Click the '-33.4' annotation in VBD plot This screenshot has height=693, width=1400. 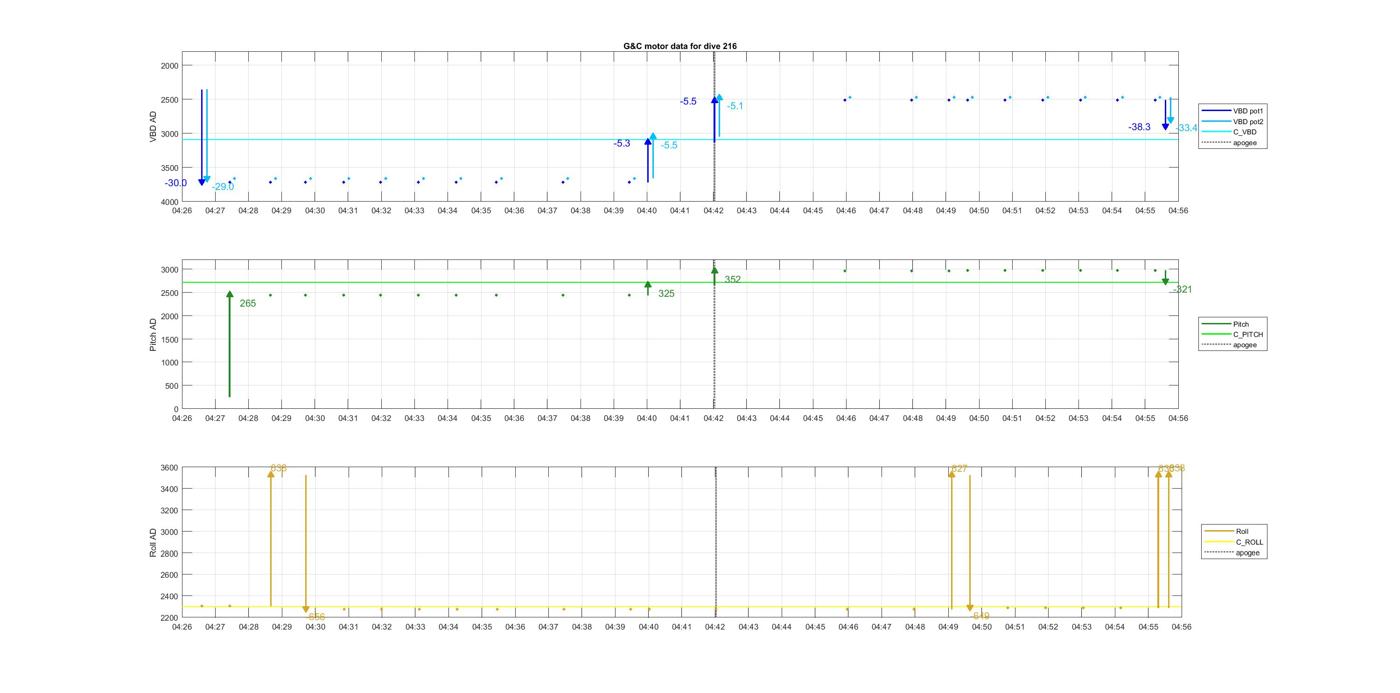tap(1186, 128)
